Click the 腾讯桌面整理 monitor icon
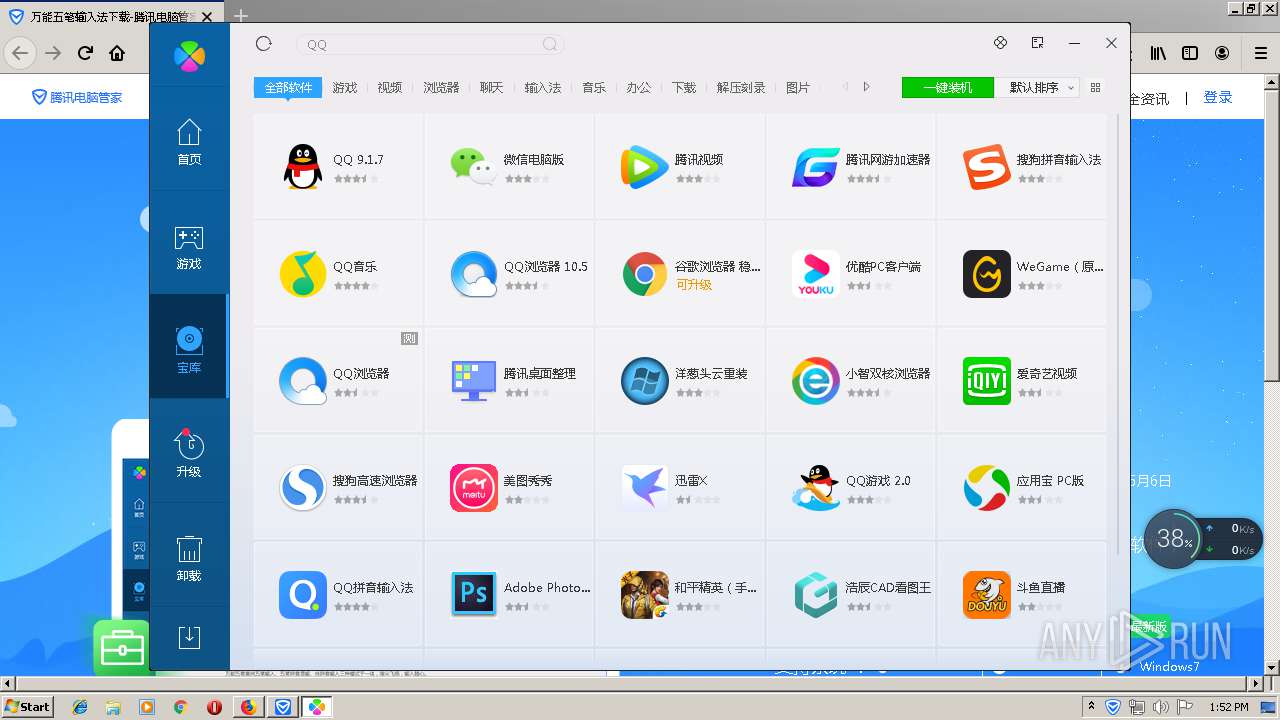 tap(474, 380)
